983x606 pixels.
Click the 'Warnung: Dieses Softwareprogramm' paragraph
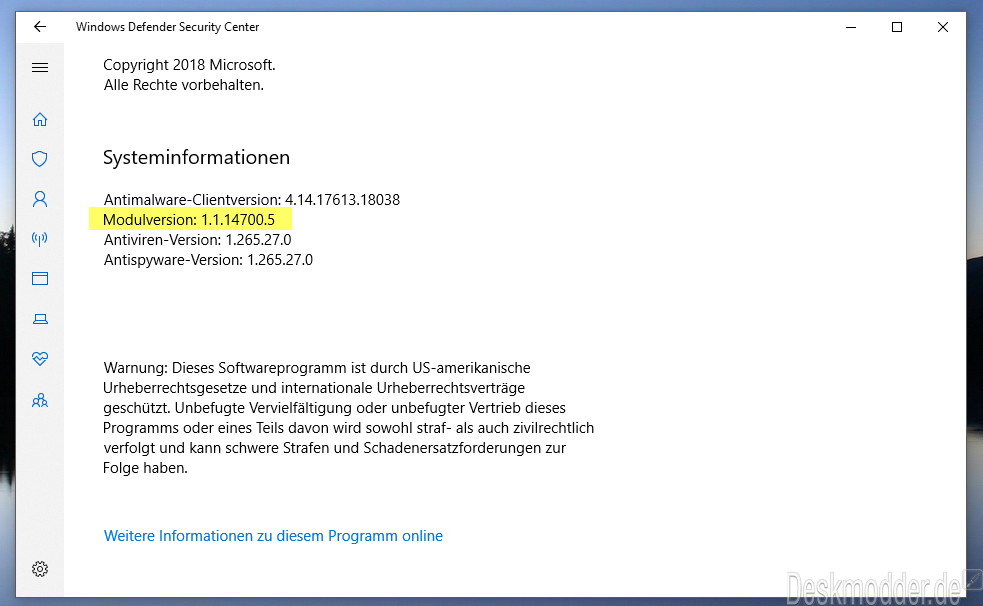349,418
